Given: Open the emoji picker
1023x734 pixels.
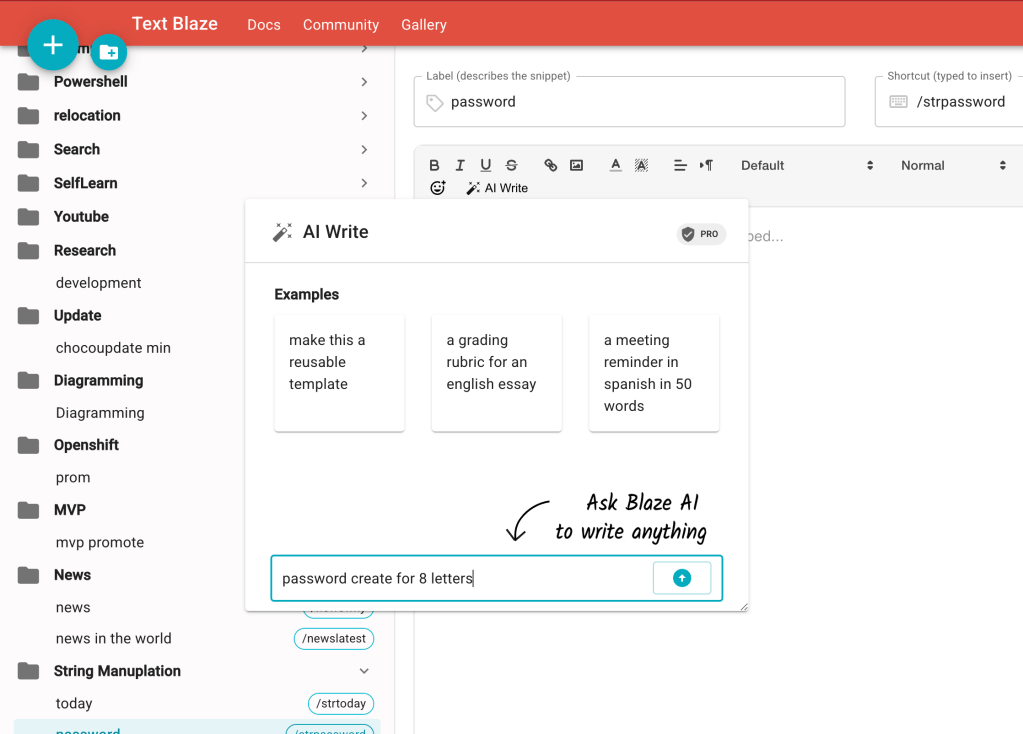Looking at the screenshot, I should coord(438,188).
